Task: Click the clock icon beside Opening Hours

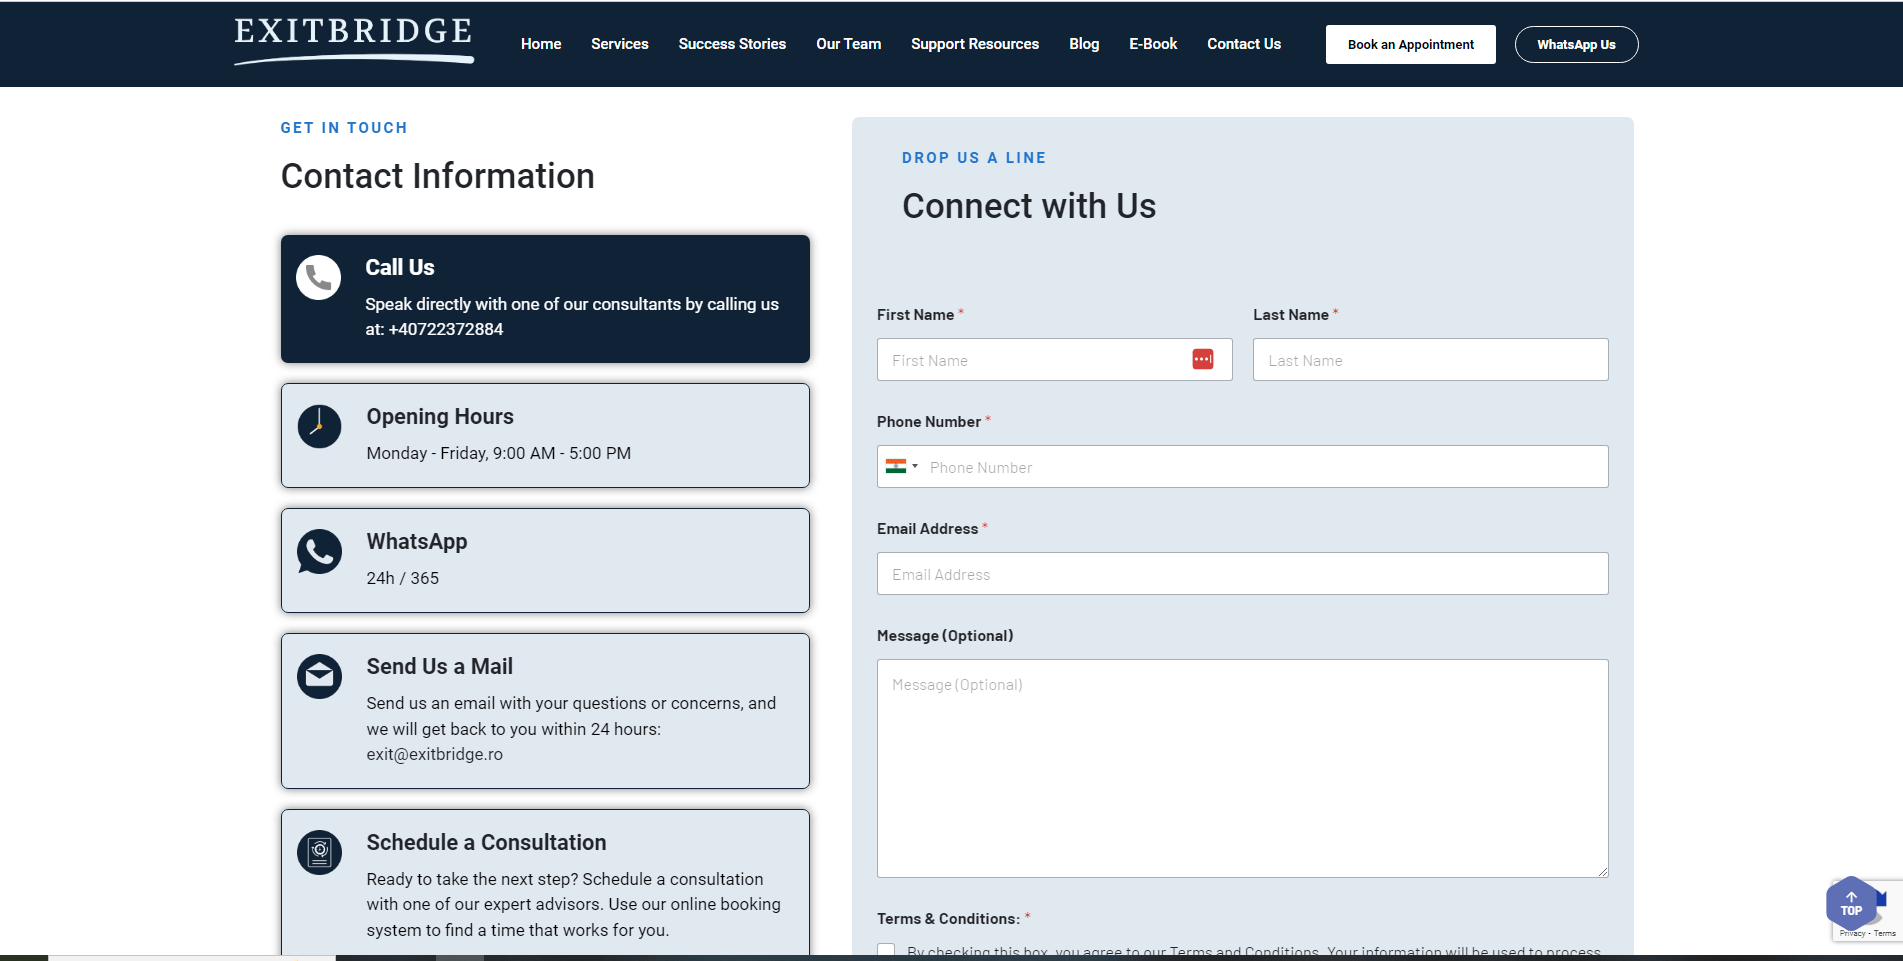Action: 318,426
